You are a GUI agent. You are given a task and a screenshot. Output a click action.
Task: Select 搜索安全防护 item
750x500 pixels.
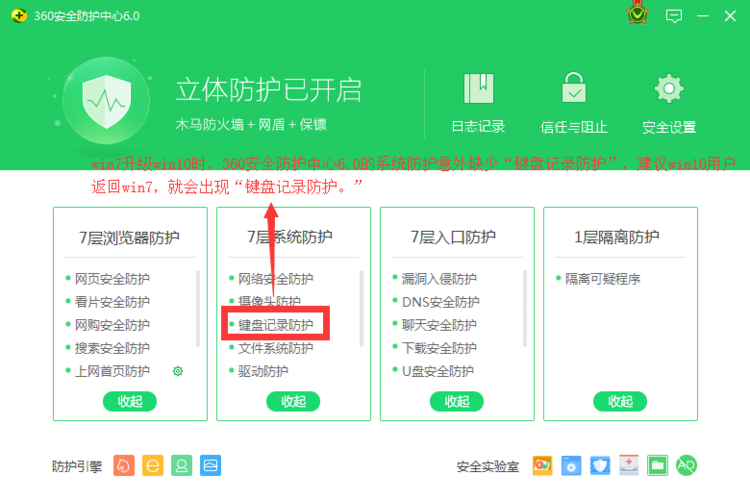pyautogui.click(x=112, y=348)
